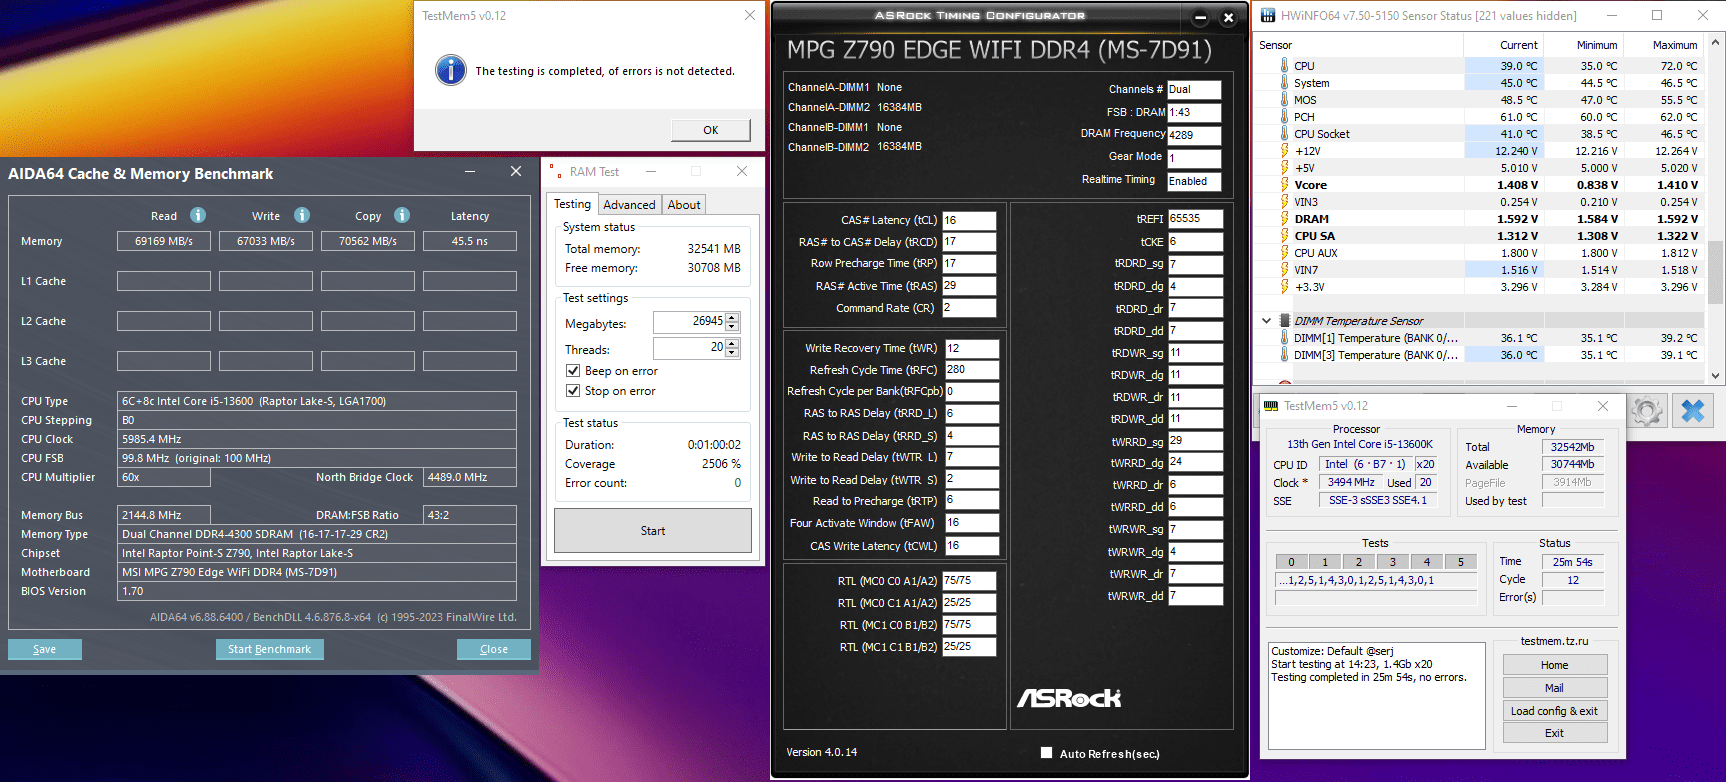Collapse the DIMM Temperature Sensor group

pyautogui.click(x=1266, y=321)
